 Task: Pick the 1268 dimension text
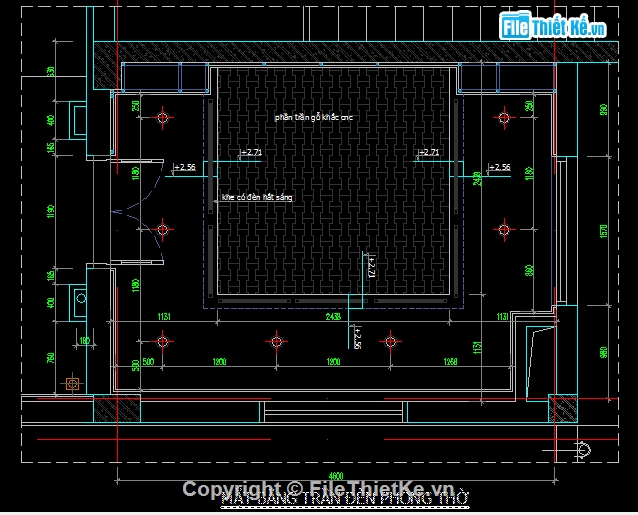coord(450,361)
